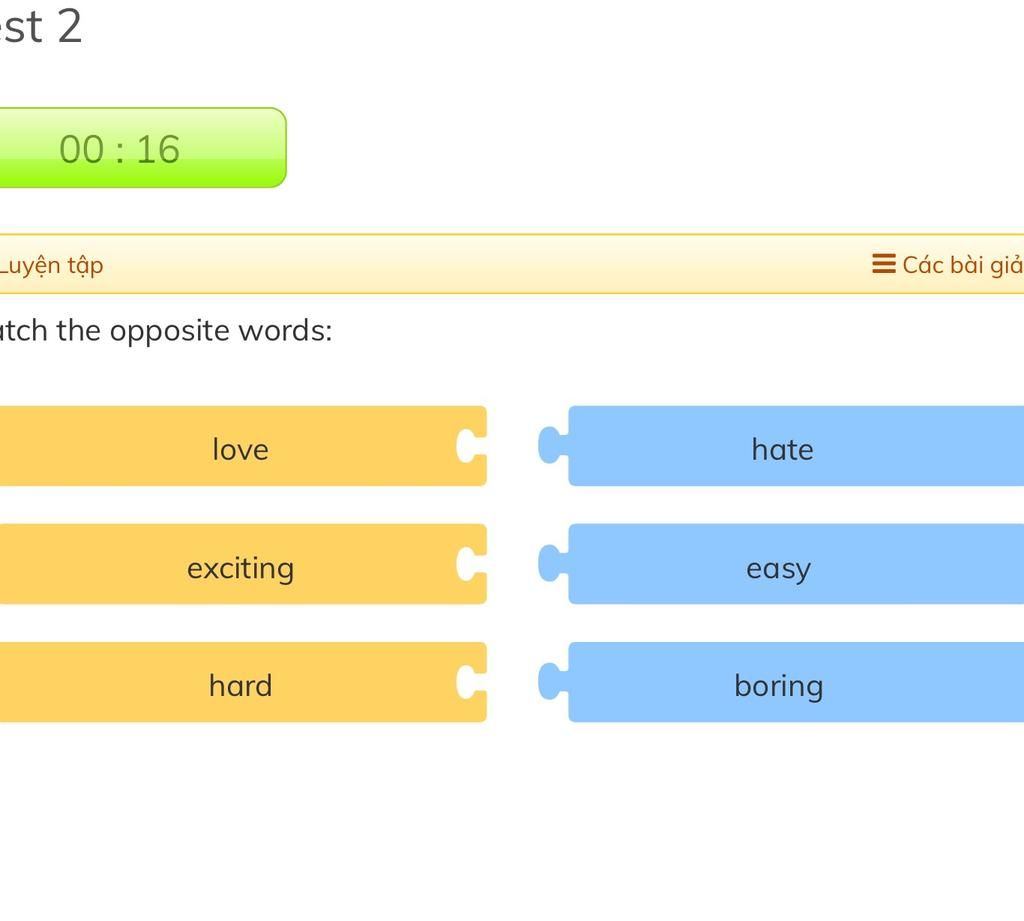Select the yellow 'love' puzzle piece

[240, 446]
